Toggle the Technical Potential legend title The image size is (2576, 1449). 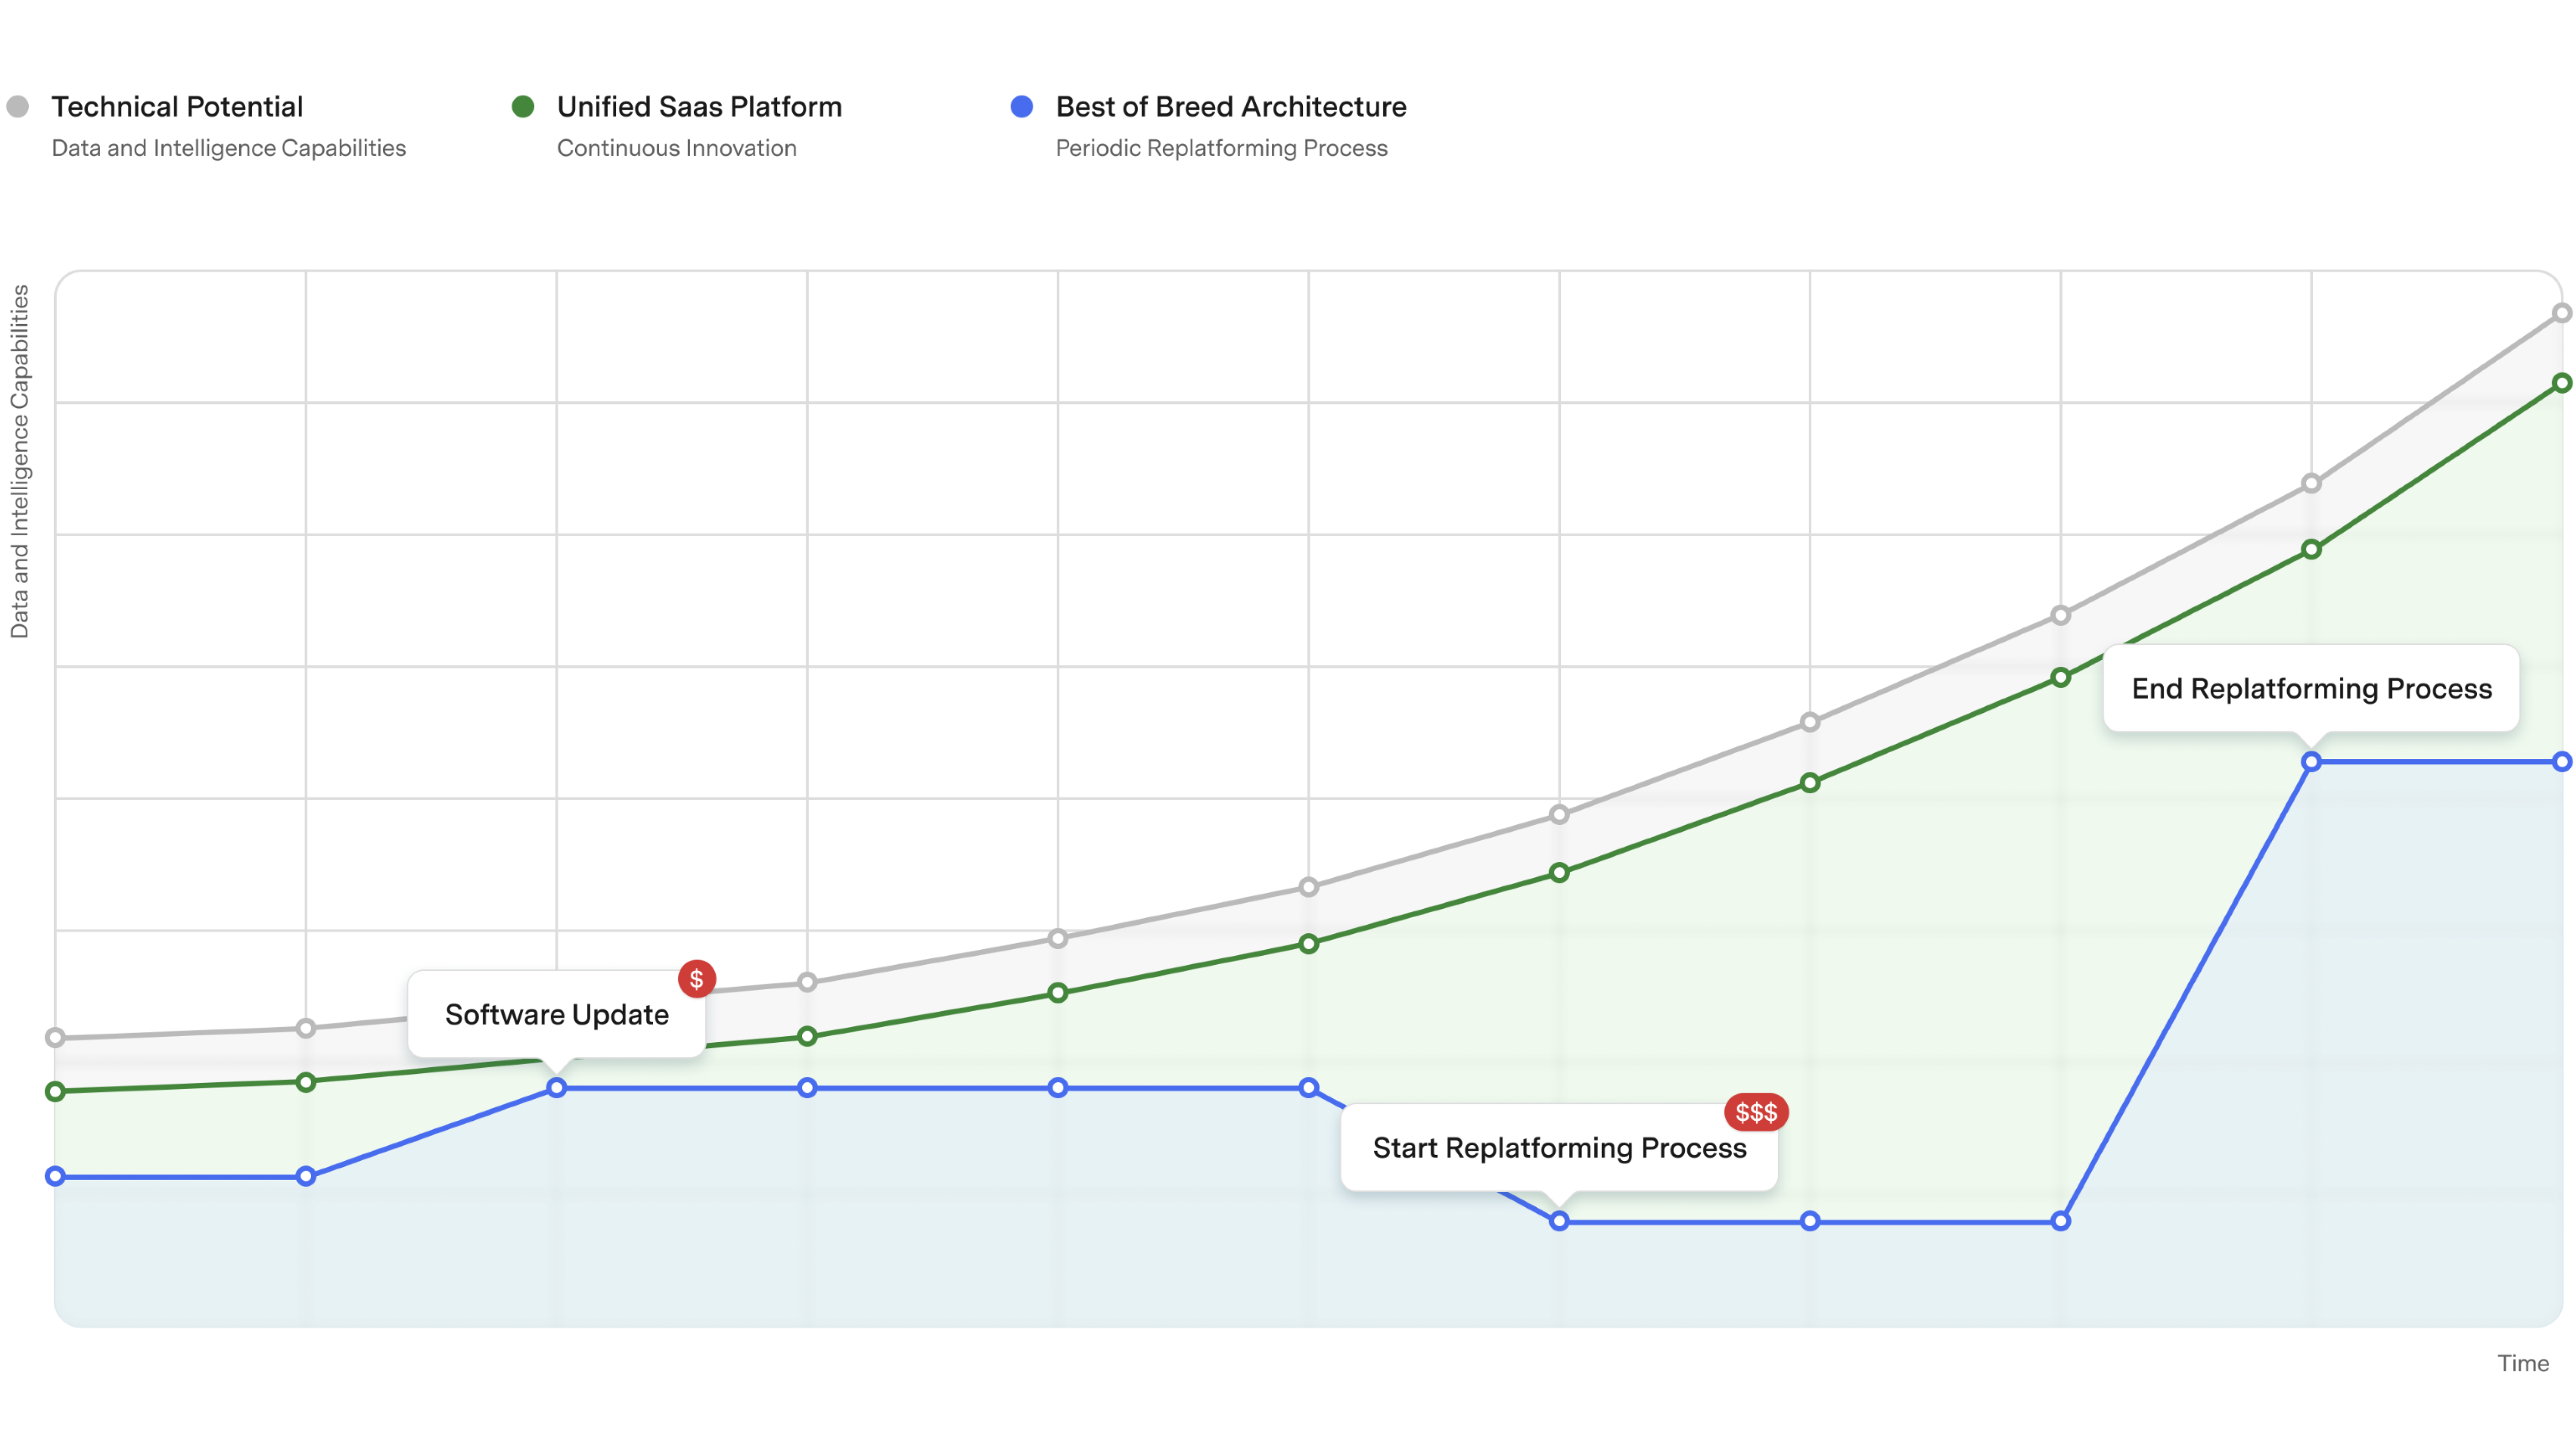pos(177,106)
